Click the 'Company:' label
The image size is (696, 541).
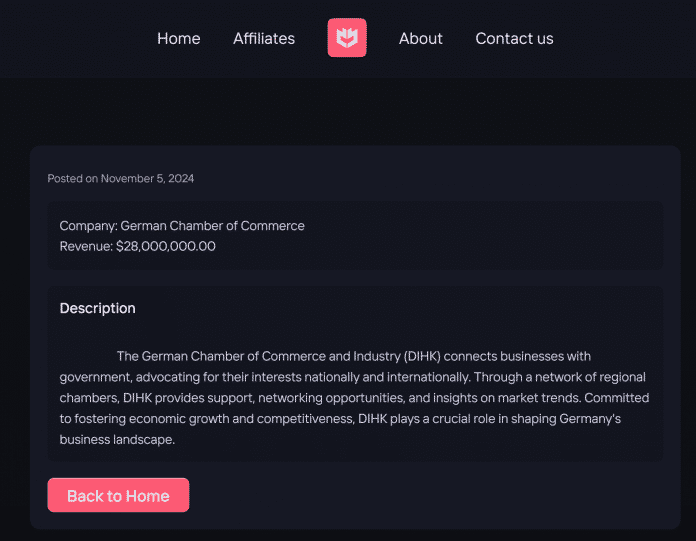tap(88, 226)
